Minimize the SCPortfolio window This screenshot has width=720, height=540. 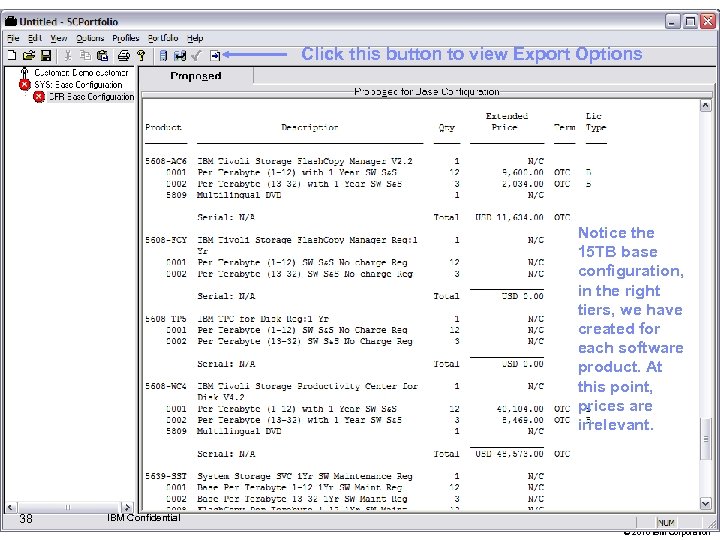click(672, 22)
